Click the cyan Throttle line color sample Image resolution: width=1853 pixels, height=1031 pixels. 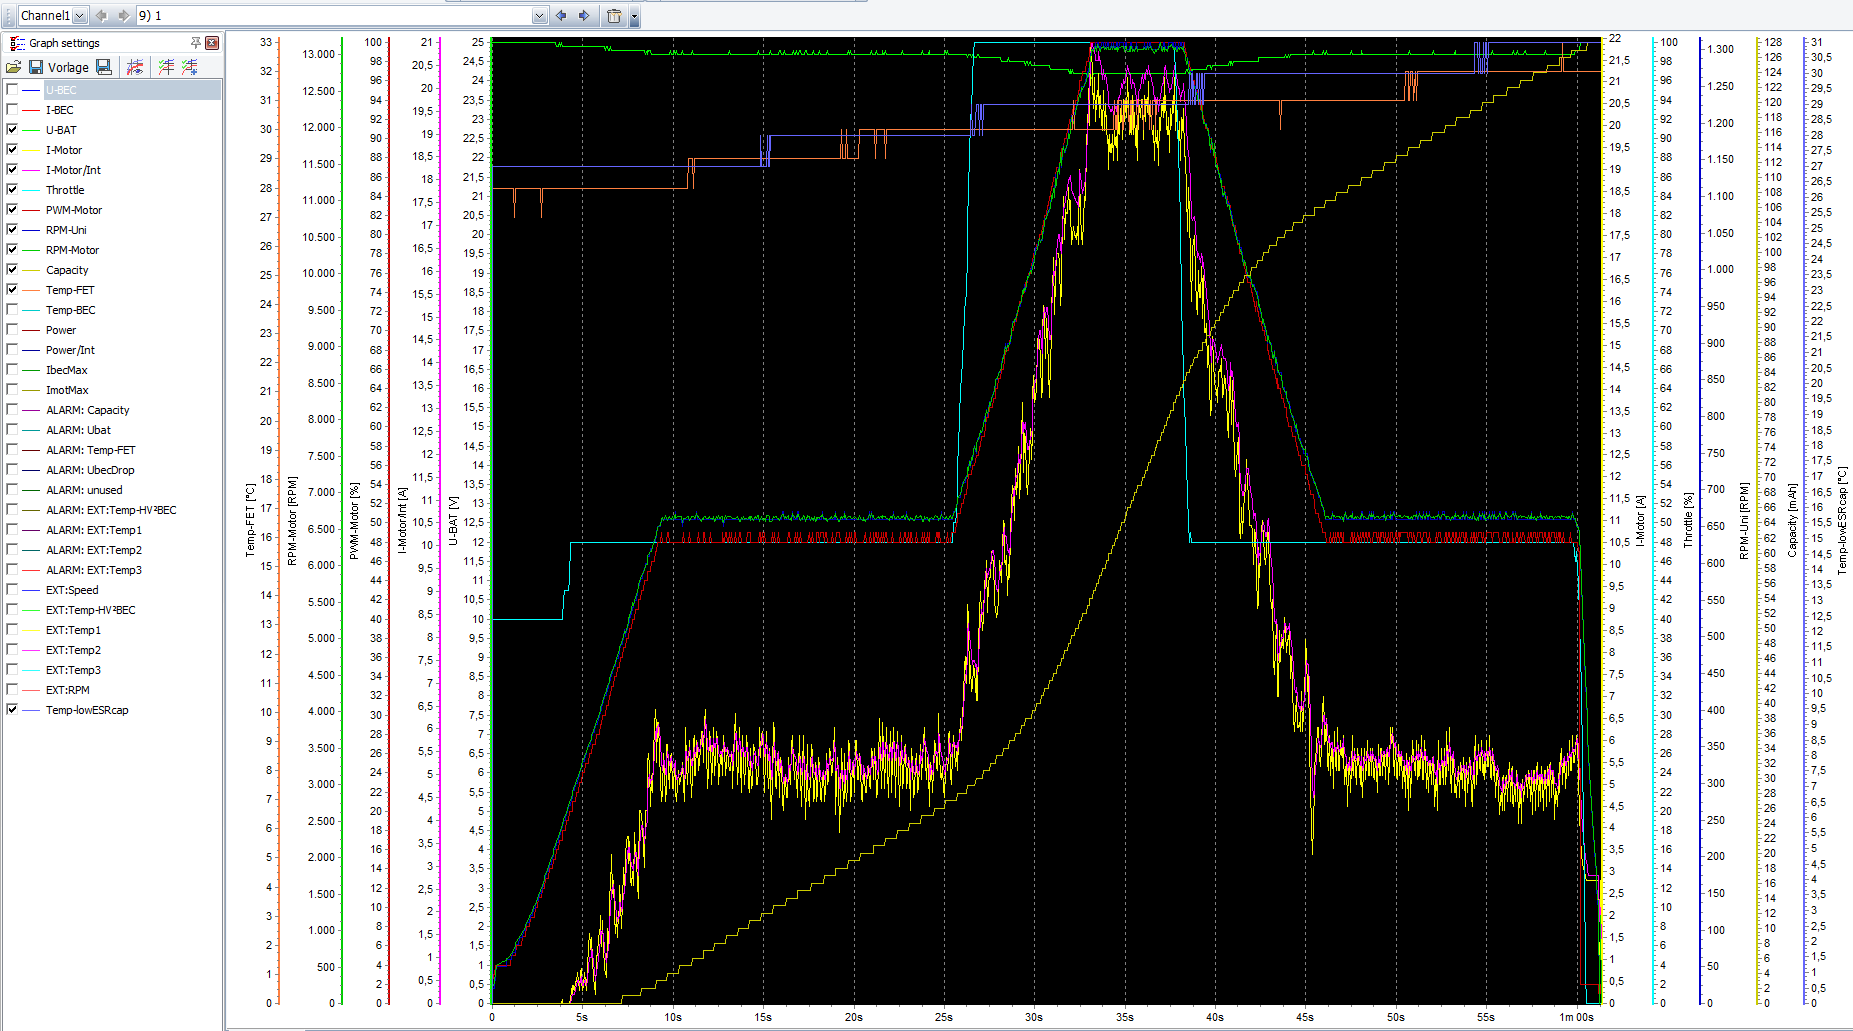pyautogui.click(x=31, y=190)
